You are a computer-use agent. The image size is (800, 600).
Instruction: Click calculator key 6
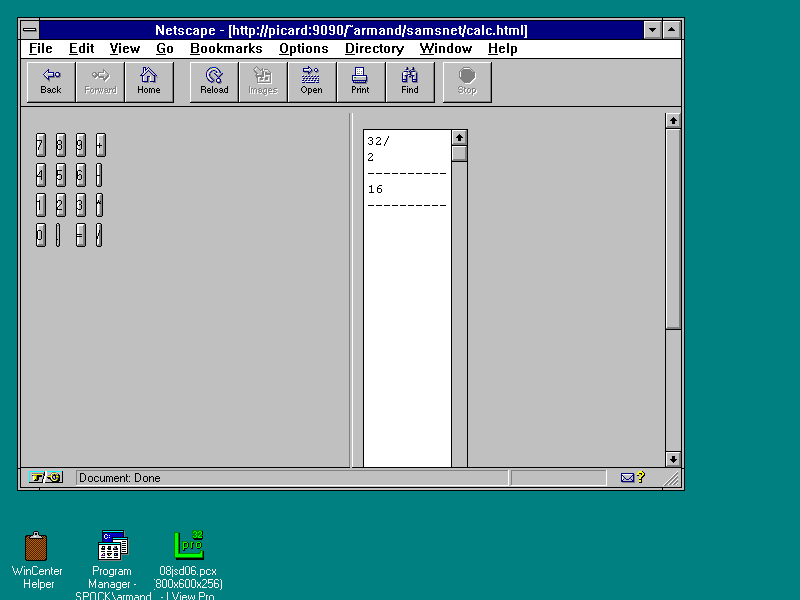[x=81, y=175]
